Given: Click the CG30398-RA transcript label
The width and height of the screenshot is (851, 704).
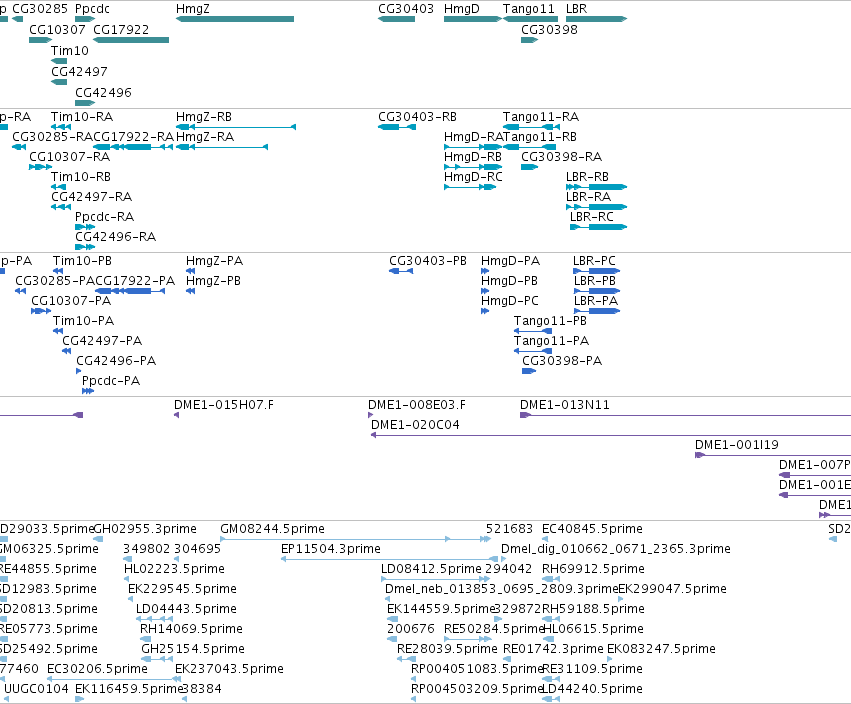Looking at the screenshot, I should click(x=561, y=157).
